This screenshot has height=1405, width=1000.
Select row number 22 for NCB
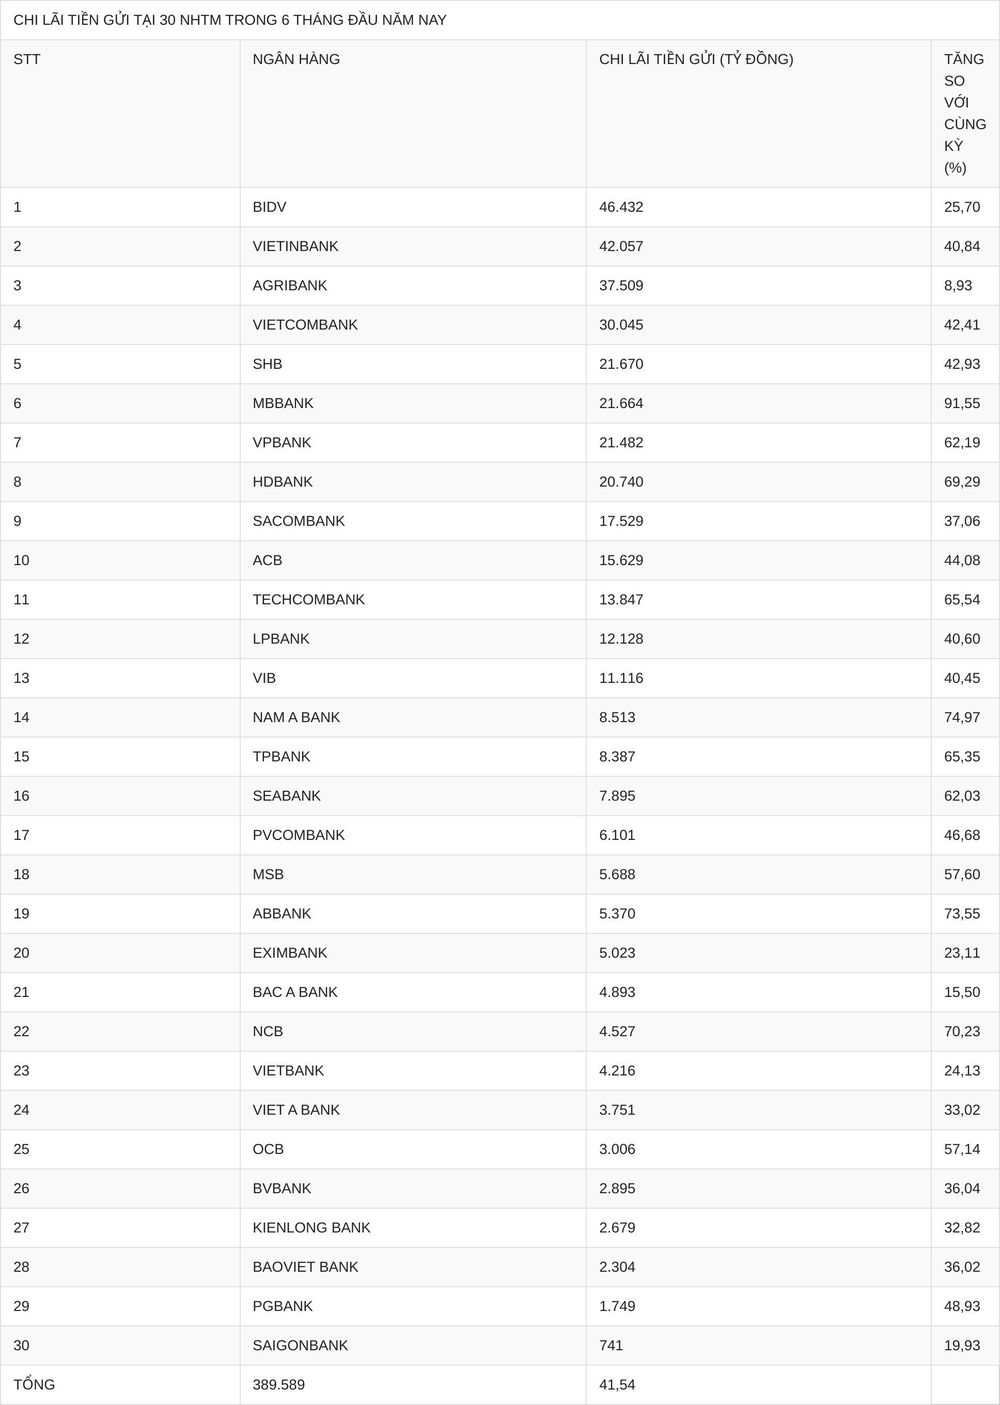pos(22,1031)
